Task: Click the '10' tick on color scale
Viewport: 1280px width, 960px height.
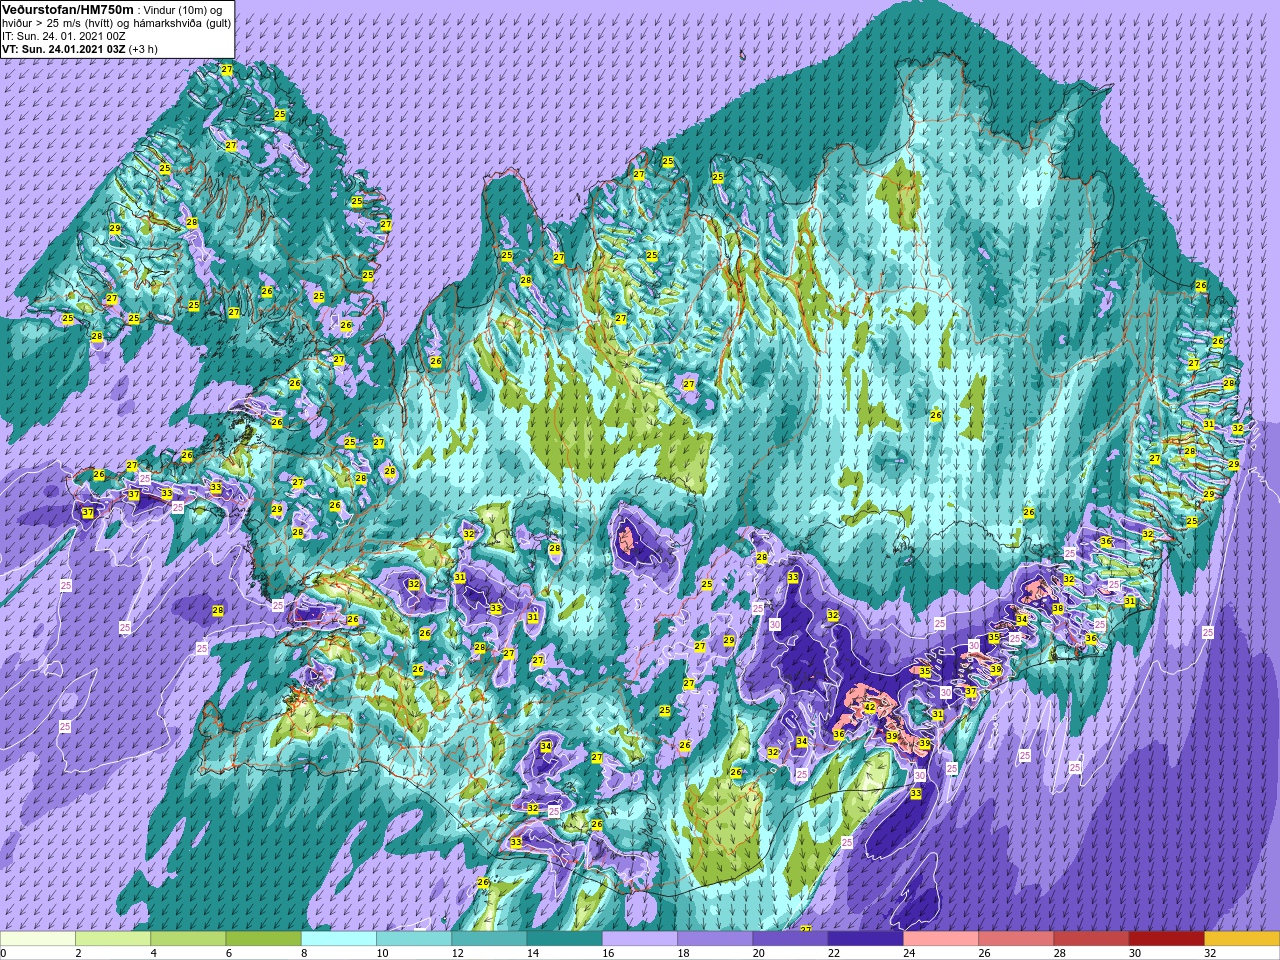Action: pyautogui.click(x=382, y=953)
